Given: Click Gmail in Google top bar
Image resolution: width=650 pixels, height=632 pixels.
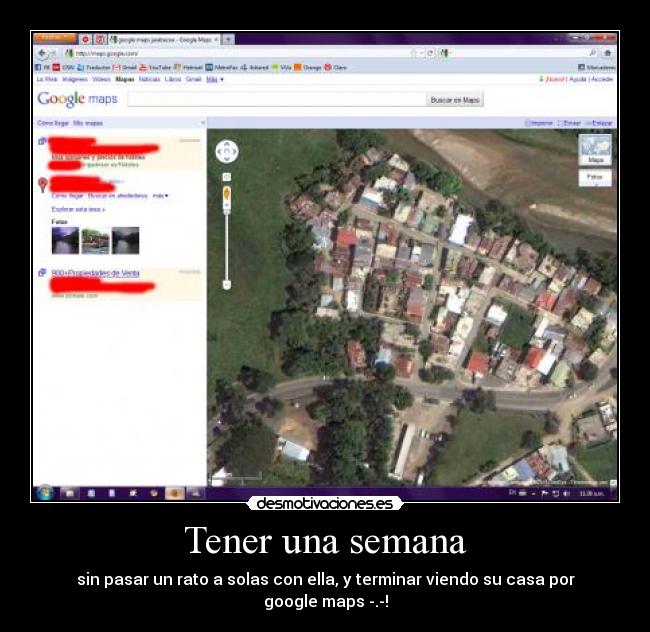Looking at the screenshot, I should pyautogui.click(x=194, y=79).
